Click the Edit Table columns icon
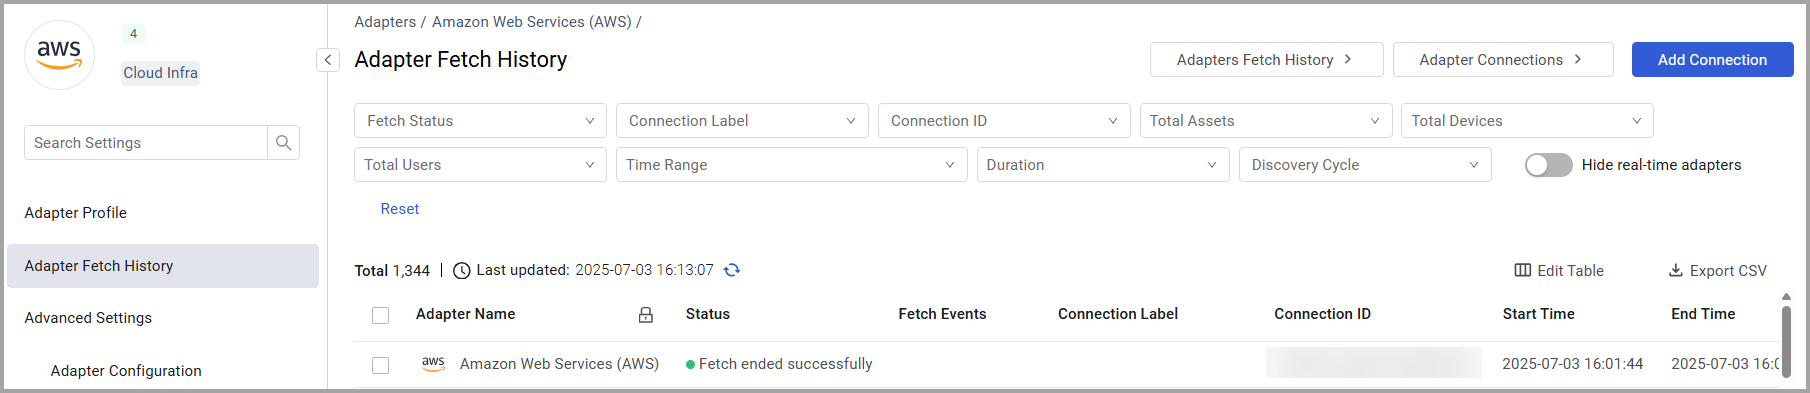1810x393 pixels. [1523, 271]
